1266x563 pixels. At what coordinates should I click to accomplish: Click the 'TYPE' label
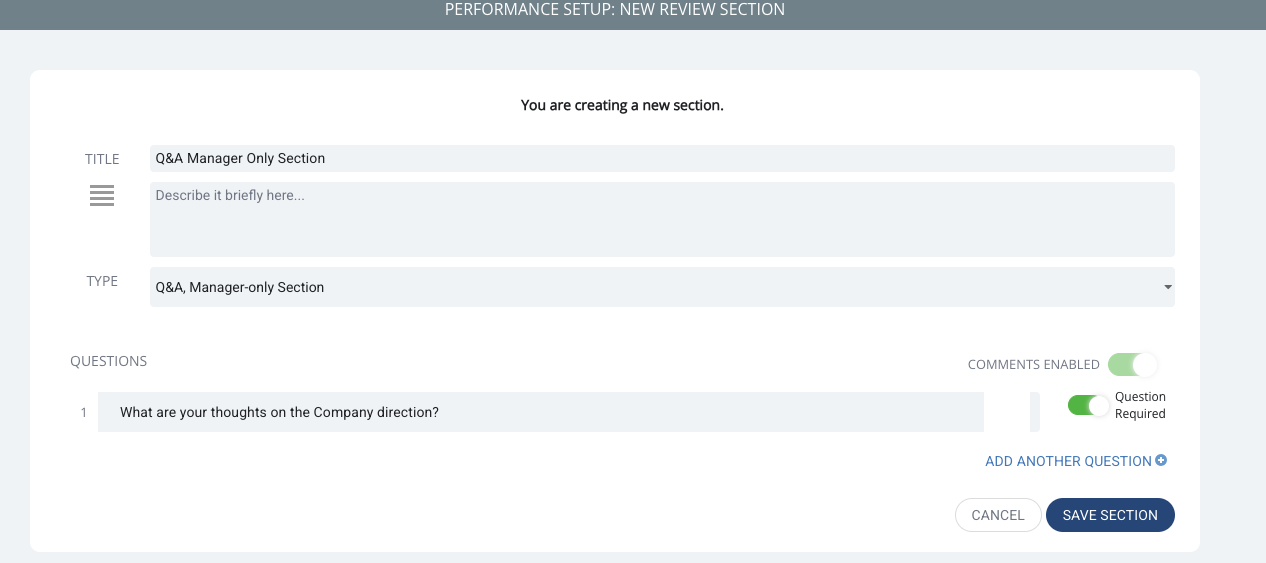pos(102,281)
